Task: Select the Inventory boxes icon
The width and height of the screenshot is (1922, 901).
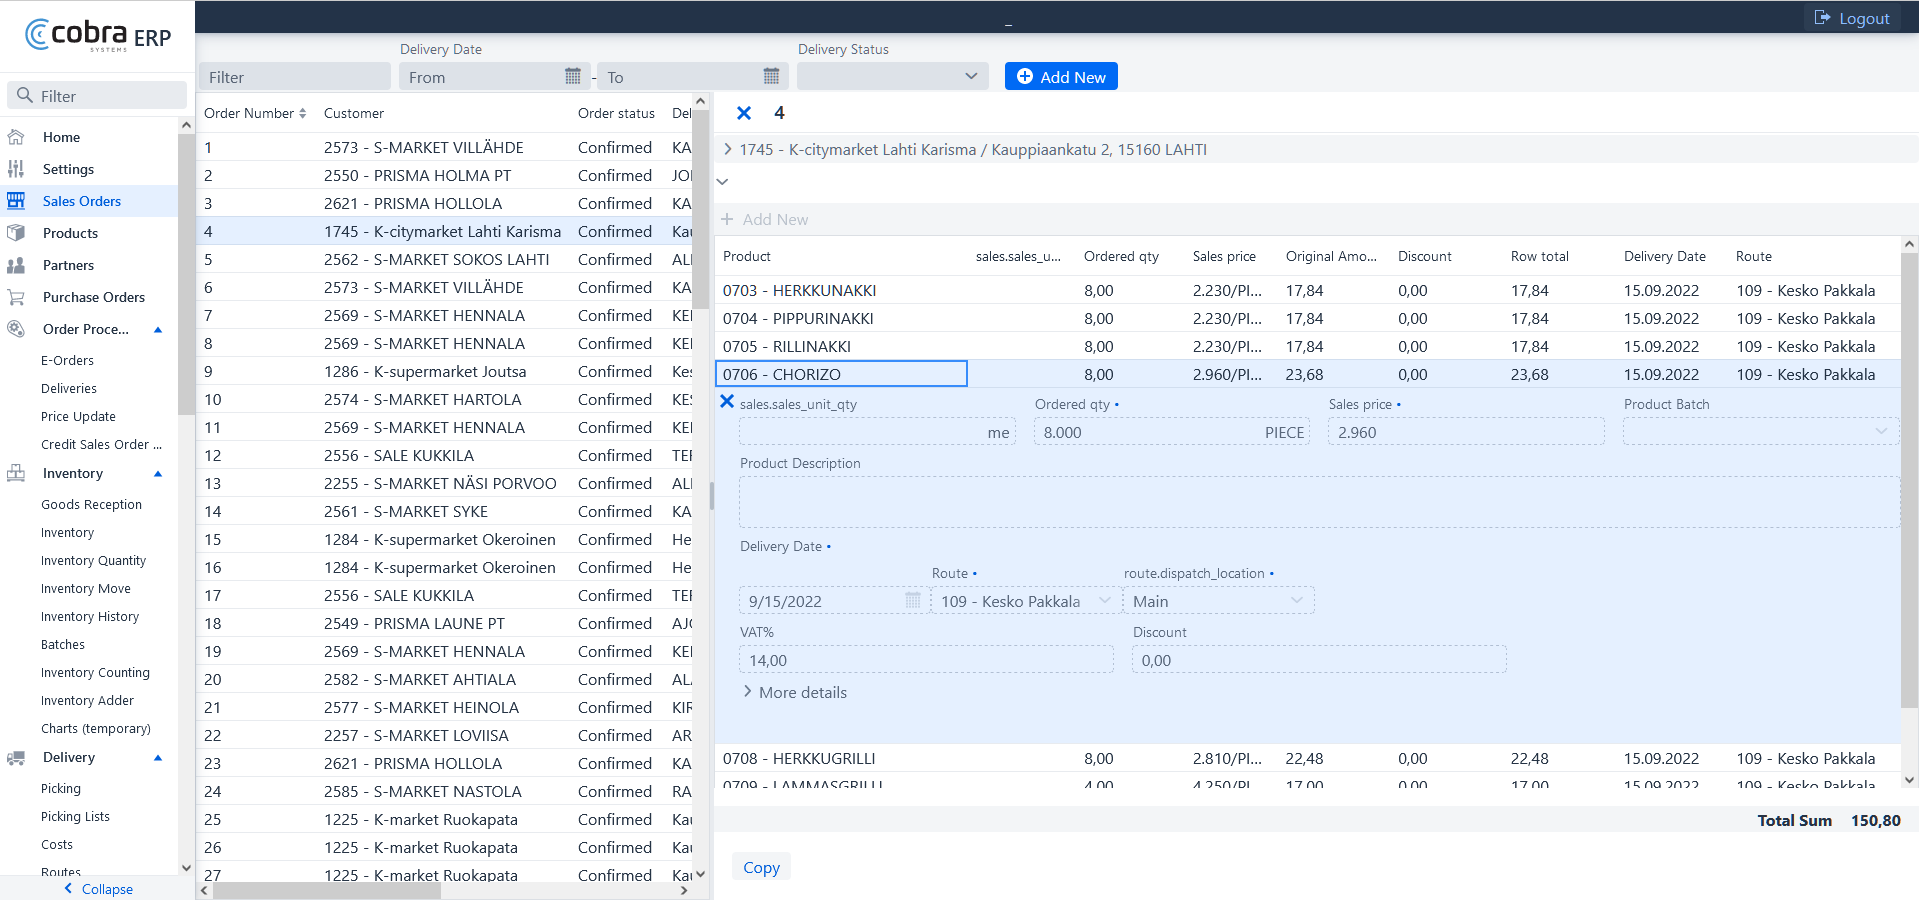Action: [x=16, y=473]
